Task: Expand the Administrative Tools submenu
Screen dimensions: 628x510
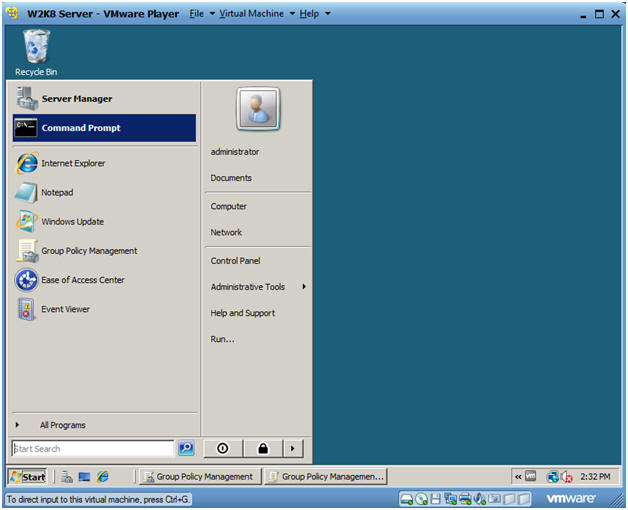Action: [258, 287]
